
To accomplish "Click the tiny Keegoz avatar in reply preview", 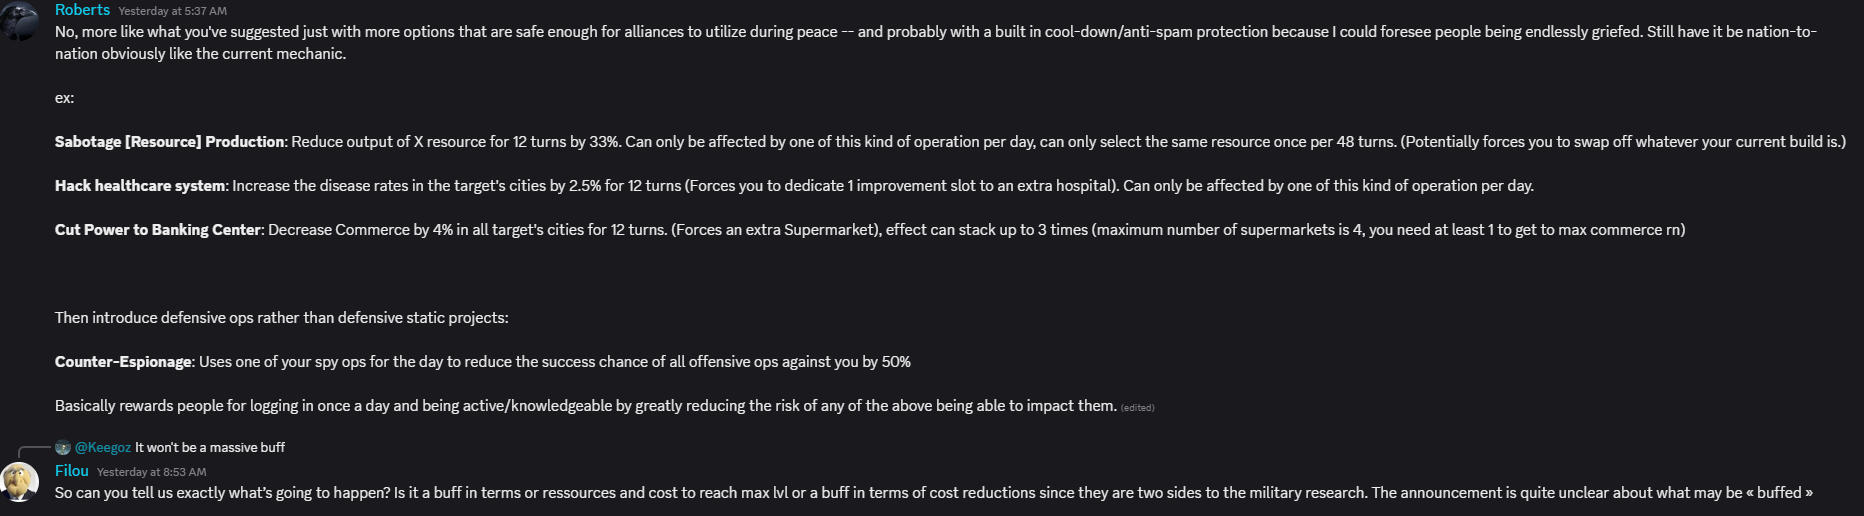I will [63, 447].
